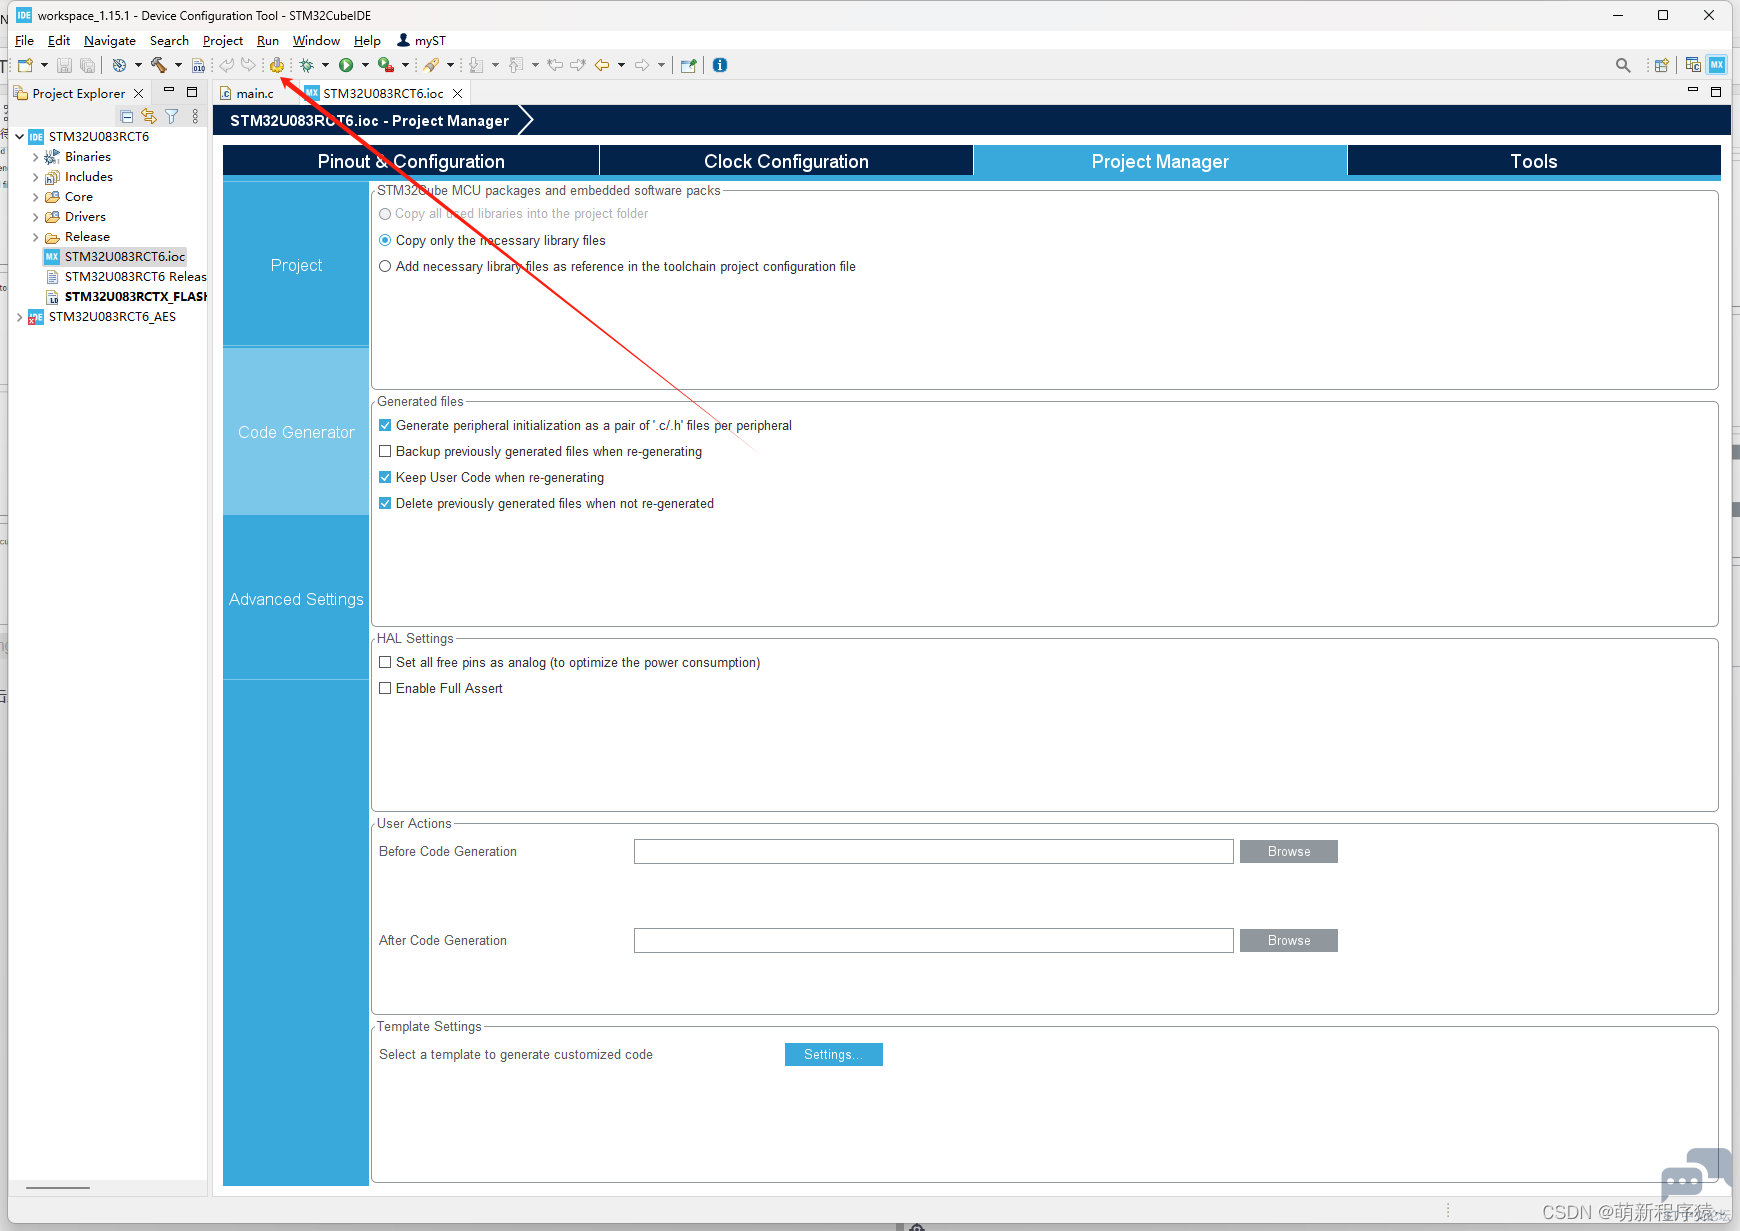The height and width of the screenshot is (1231, 1740).
Task: Collapse the STM32U083RCT6 project tree node
Action: [20, 137]
